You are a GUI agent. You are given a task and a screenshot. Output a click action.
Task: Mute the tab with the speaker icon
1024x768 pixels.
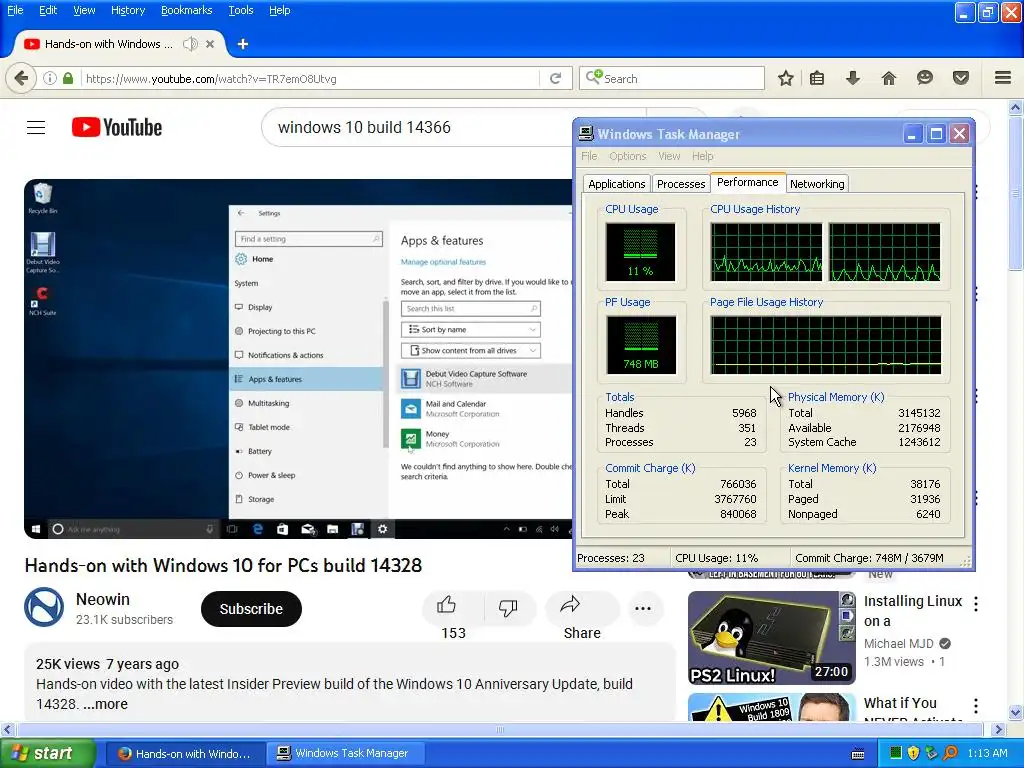point(190,44)
